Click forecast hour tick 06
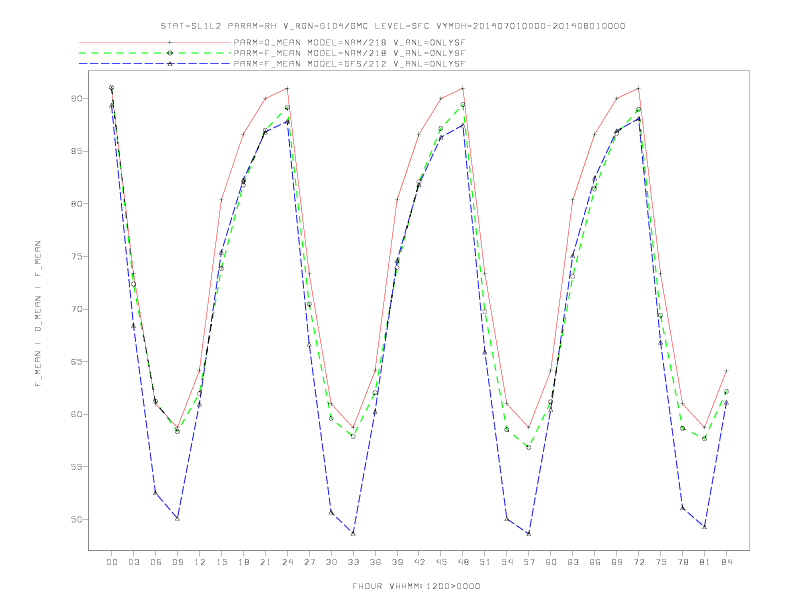This screenshot has width=792, height=612. (156, 562)
